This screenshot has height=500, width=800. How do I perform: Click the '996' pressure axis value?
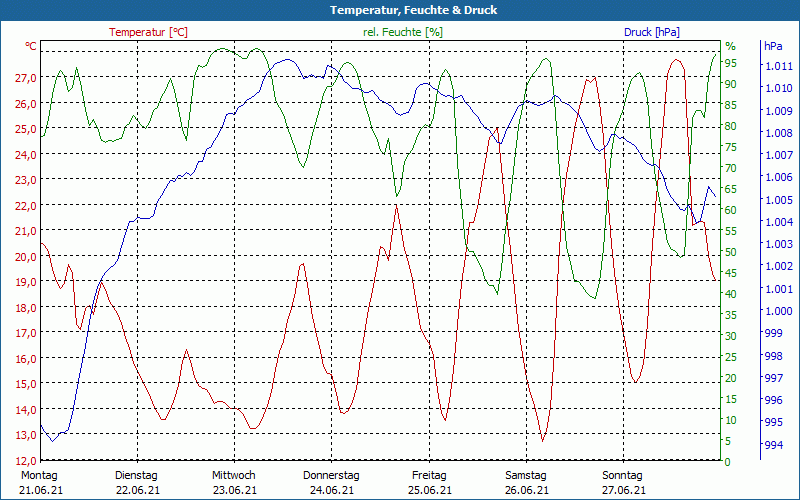click(773, 400)
